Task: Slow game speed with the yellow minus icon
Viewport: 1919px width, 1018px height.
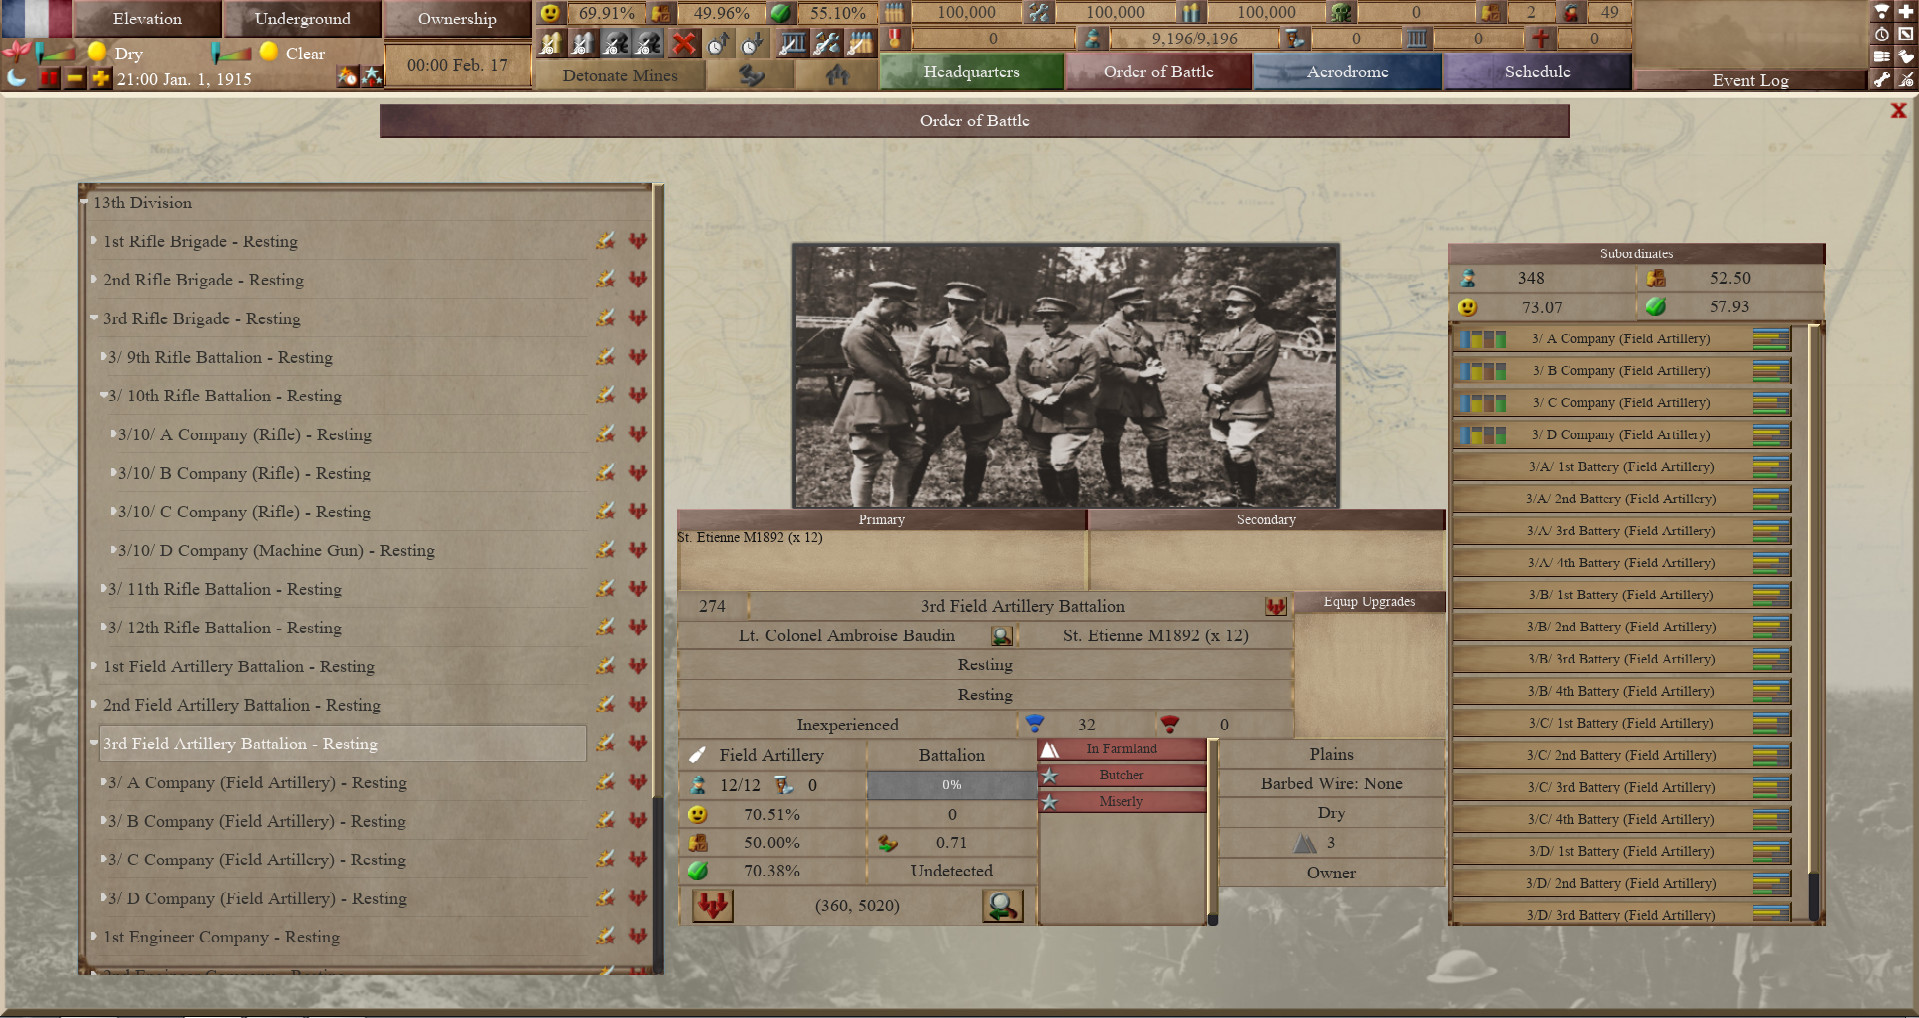Action: tap(75, 78)
